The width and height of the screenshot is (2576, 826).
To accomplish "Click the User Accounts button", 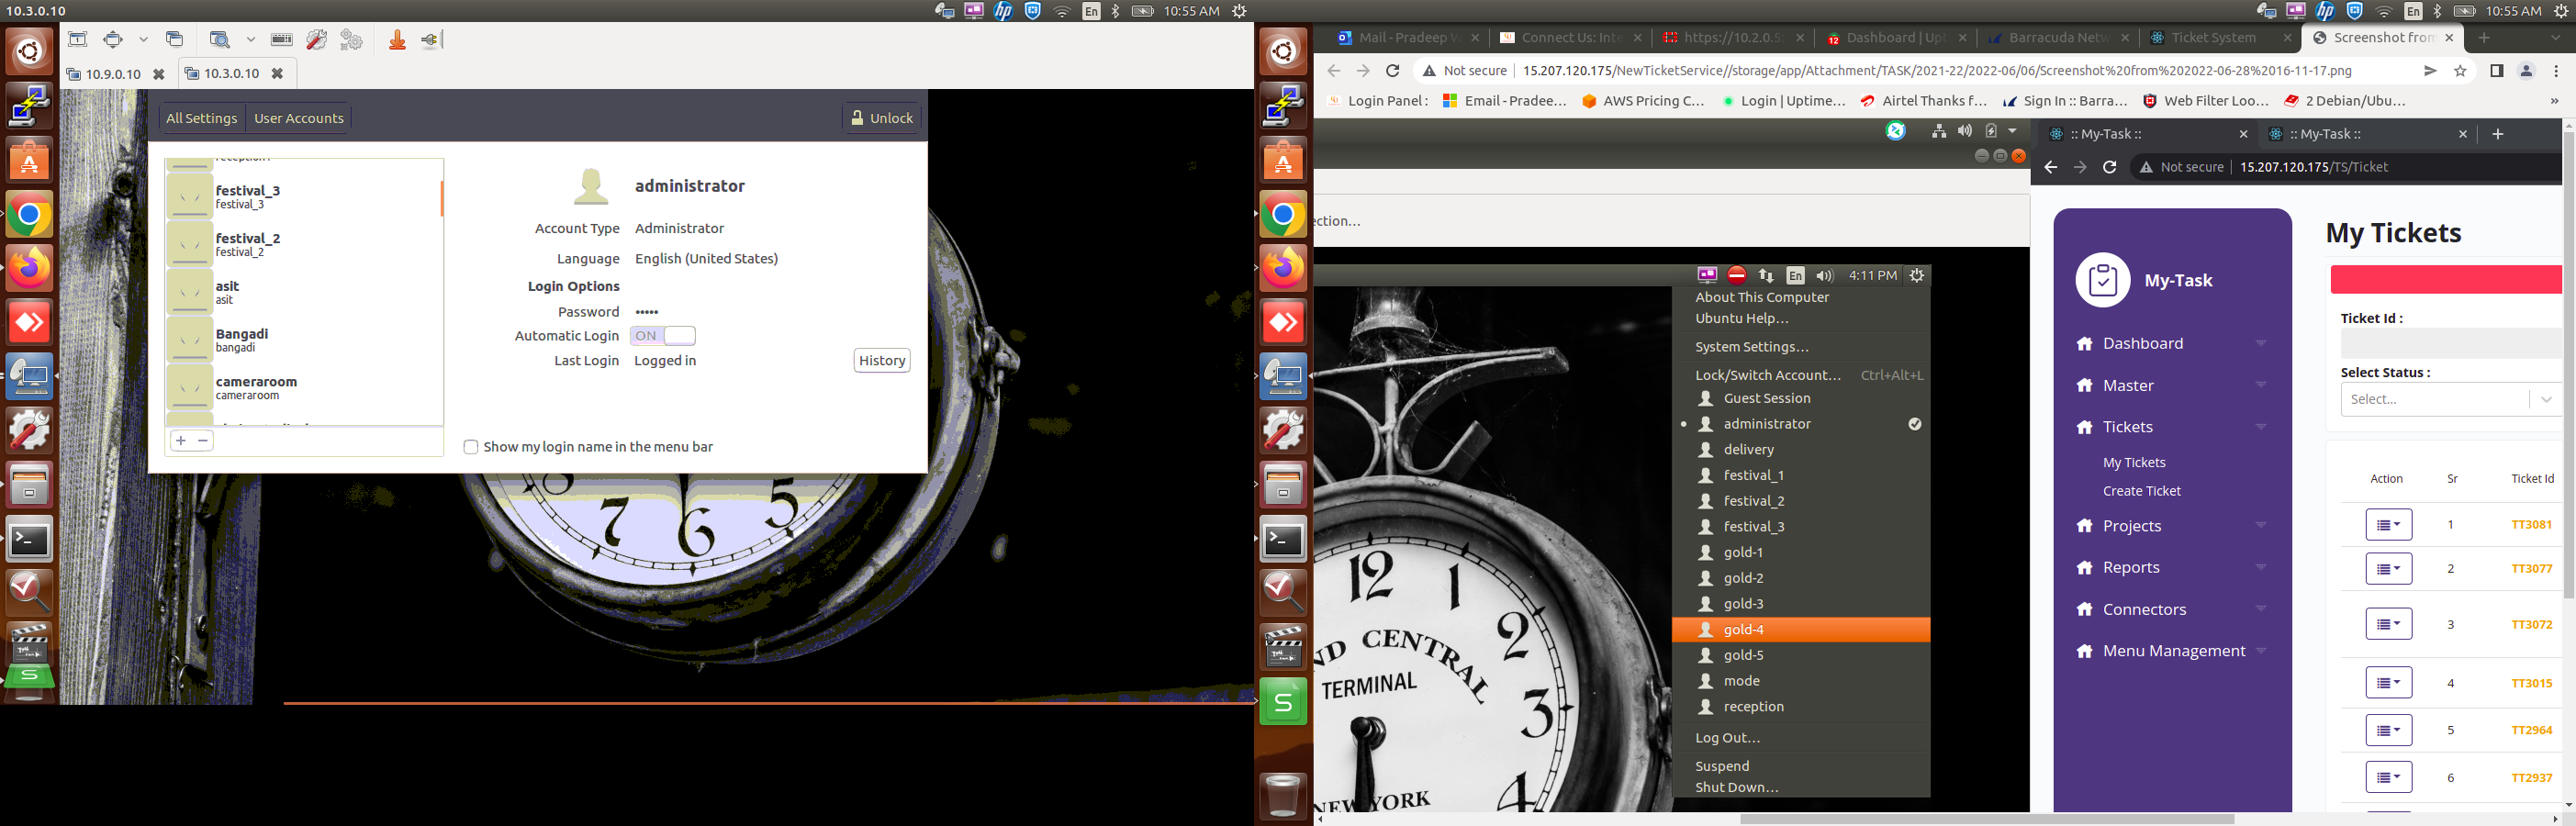I will point(298,118).
